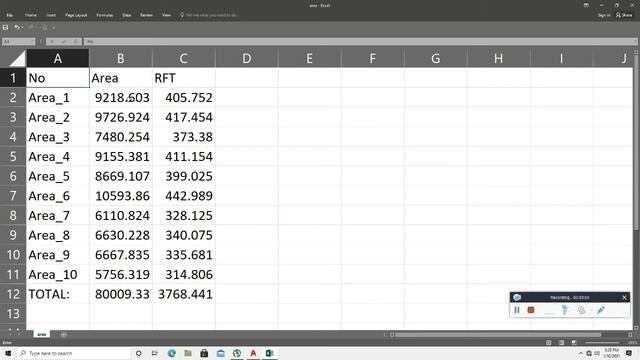Click cell with header 'Area'

click(120, 78)
